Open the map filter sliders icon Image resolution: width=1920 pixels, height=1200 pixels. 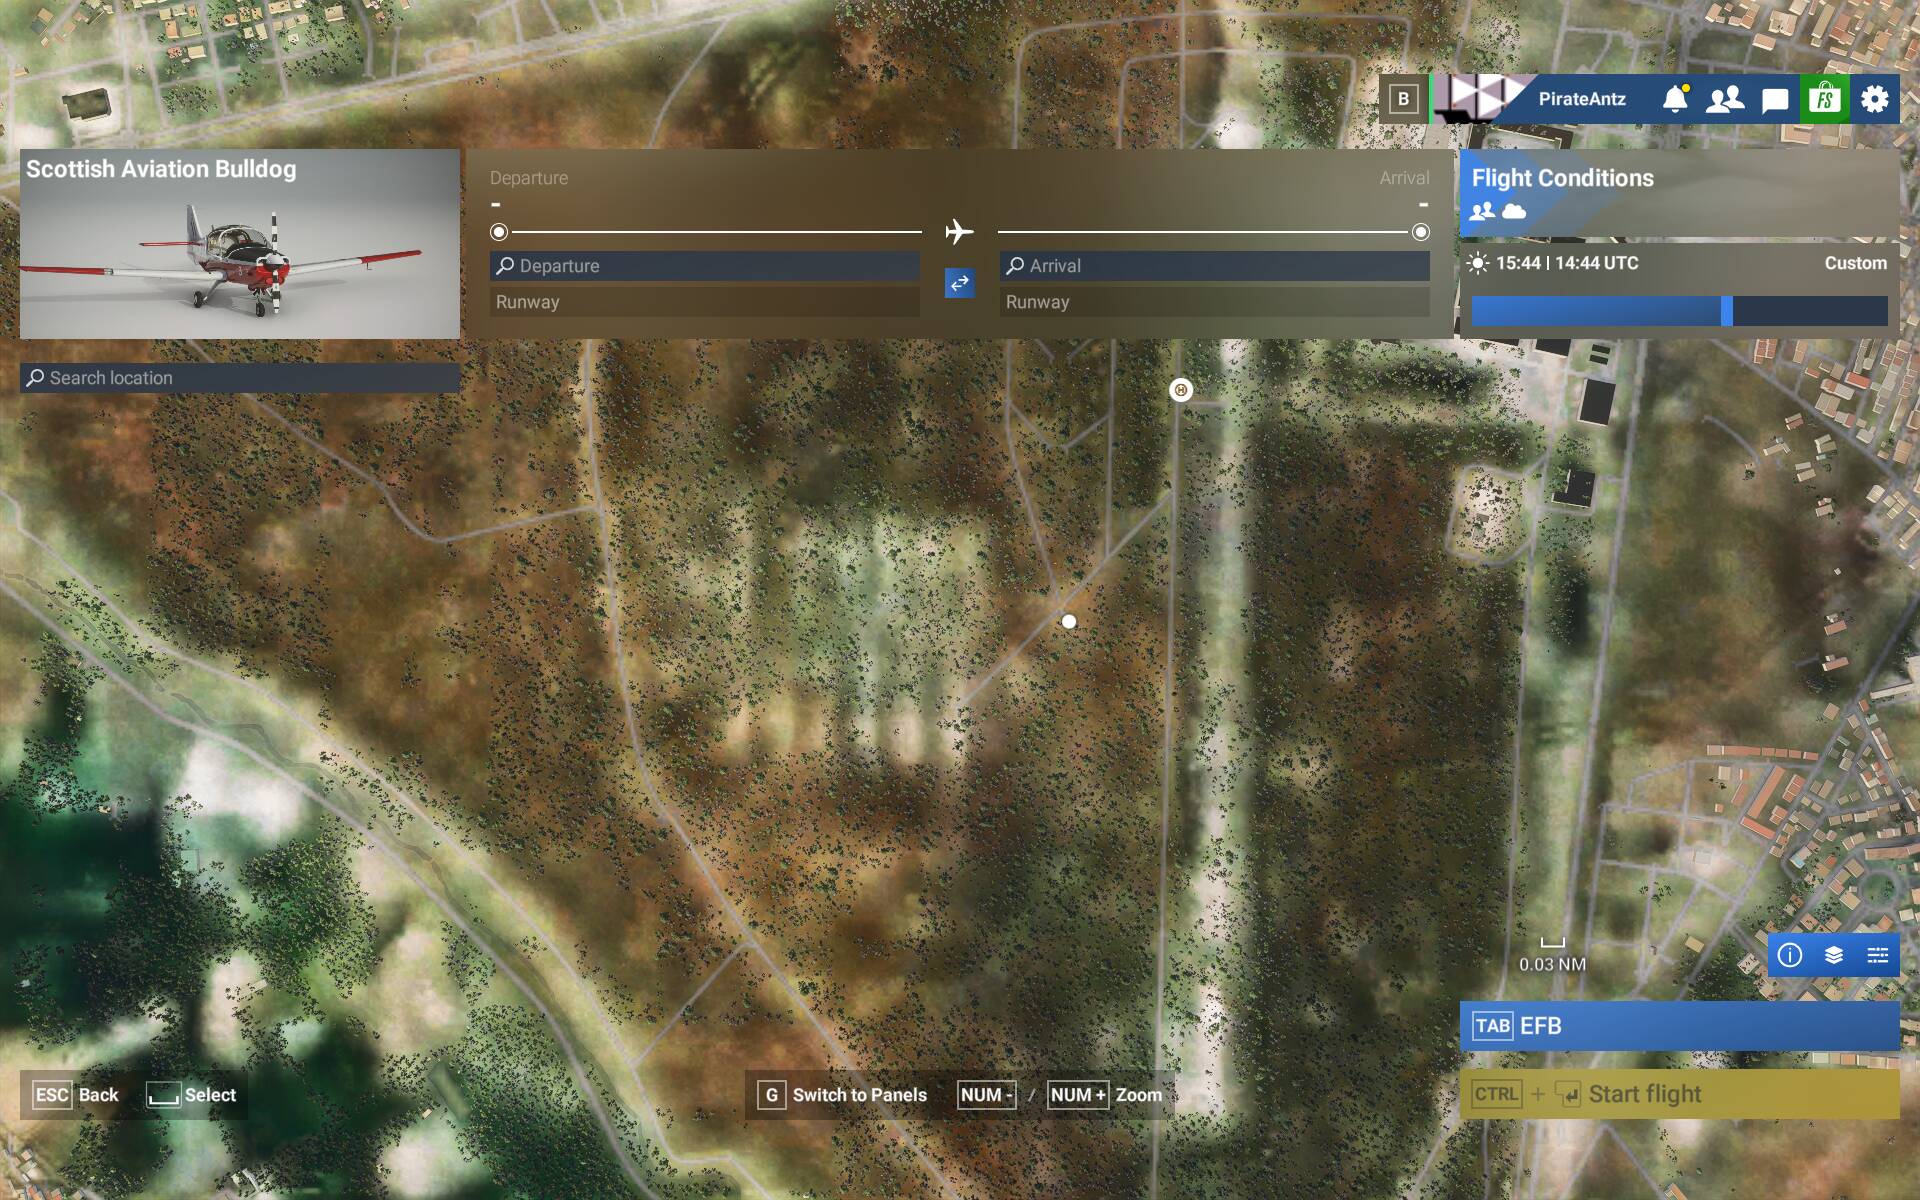click(x=1878, y=955)
